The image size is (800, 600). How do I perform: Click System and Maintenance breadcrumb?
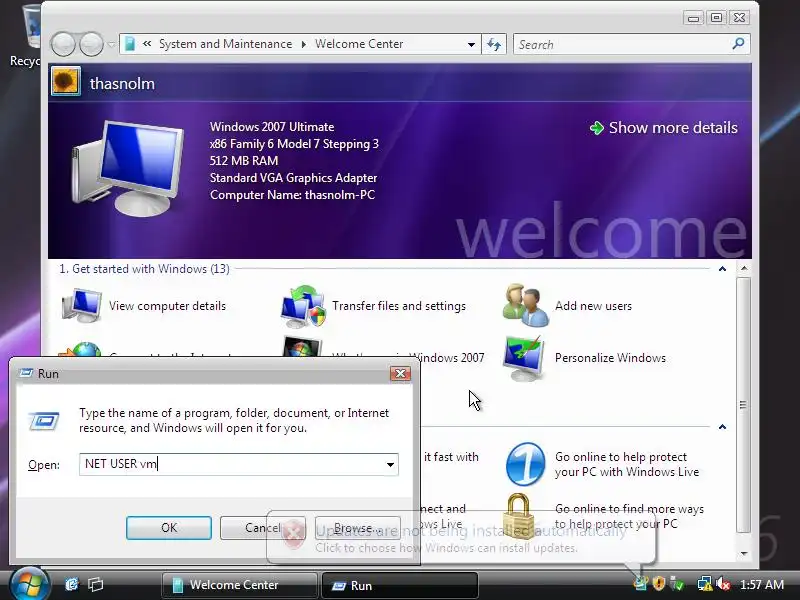226,44
